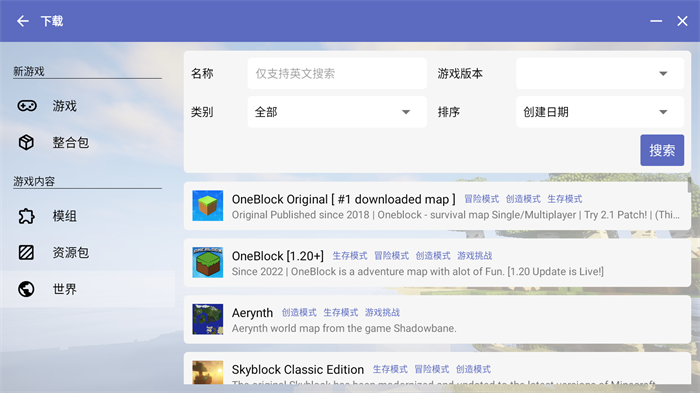Focus the 名称 search input field
700x393 pixels.
point(337,73)
